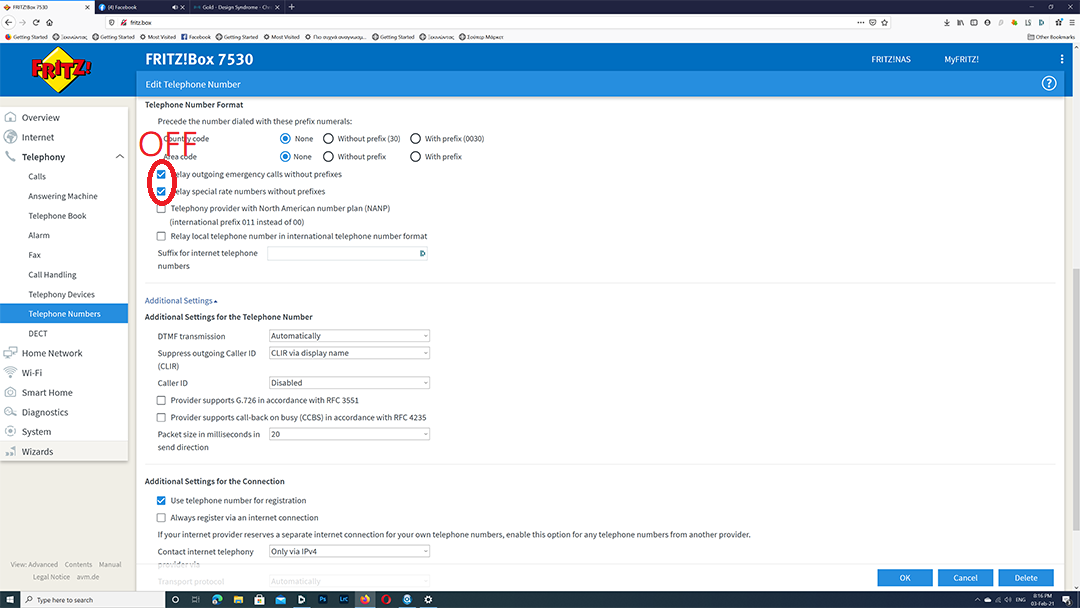The image size is (1080, 608).
Task: Select With prefix (0030) country code option
Action: pyautogui.click(x=415, y=138)
